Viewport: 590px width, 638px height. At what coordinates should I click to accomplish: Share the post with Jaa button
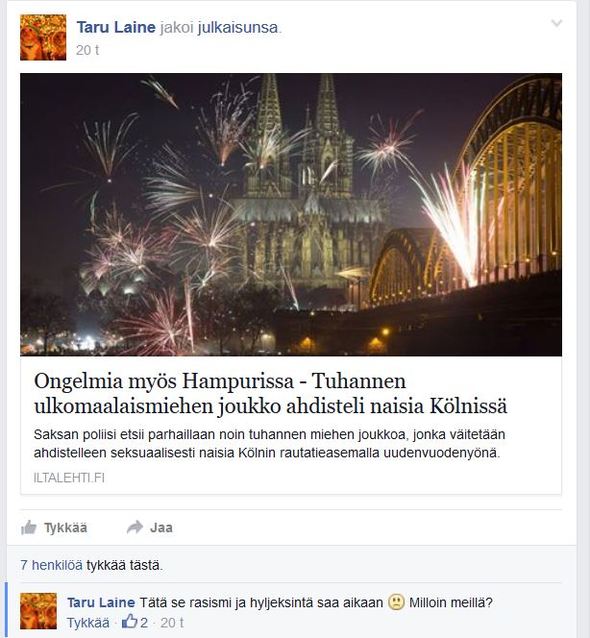click(x=150, y=527)
